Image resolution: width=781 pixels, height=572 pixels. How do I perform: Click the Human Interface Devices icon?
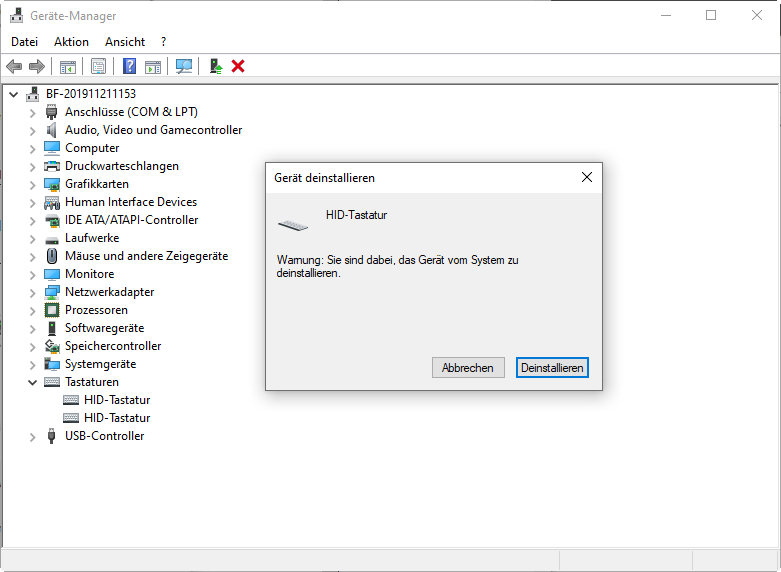(52, 202)
